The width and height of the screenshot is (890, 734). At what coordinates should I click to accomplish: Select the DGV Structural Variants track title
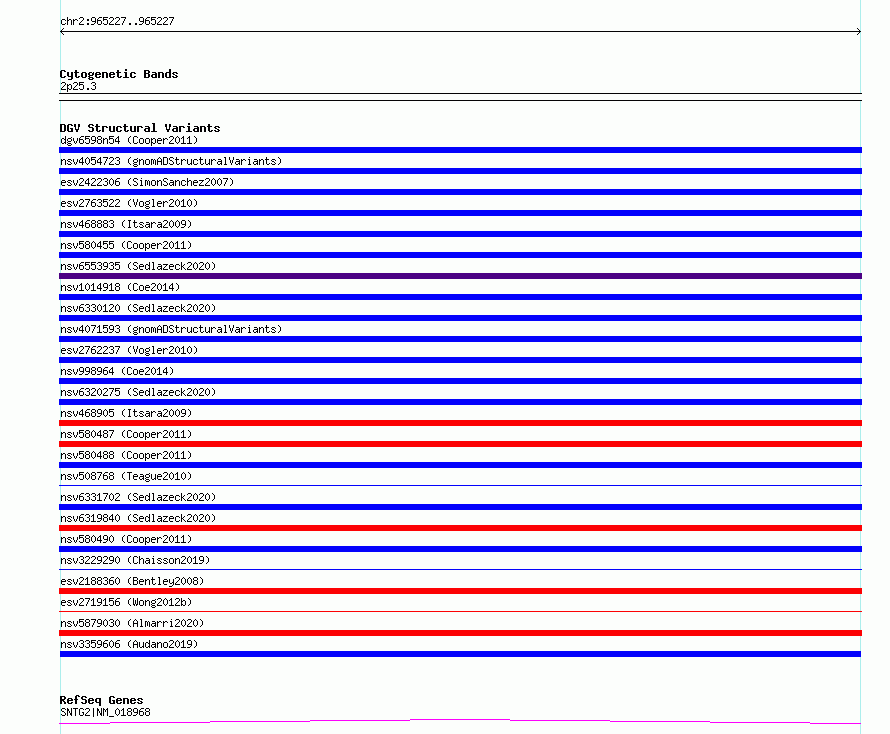pyautogui.click(x=140, y=128)
